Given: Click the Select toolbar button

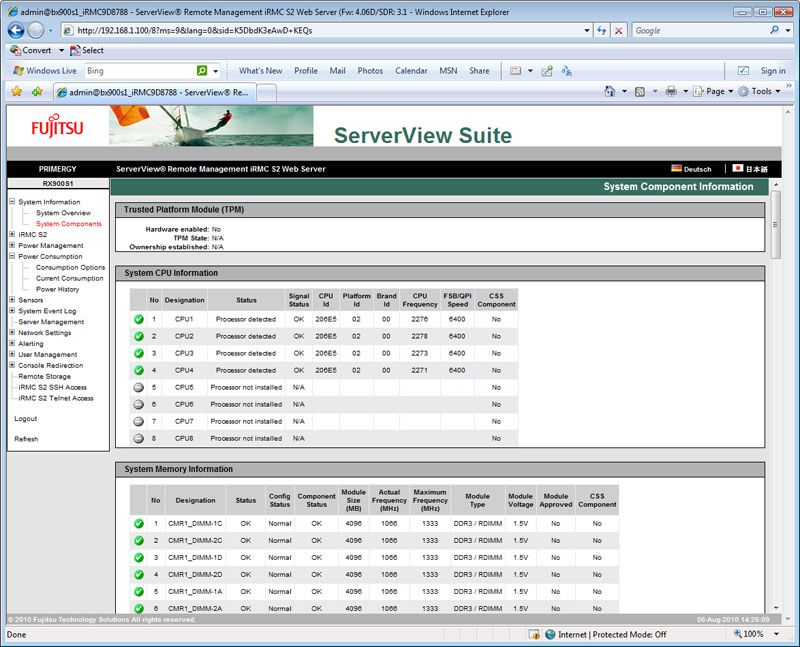Looking at the screenshot, I should 87,50.
